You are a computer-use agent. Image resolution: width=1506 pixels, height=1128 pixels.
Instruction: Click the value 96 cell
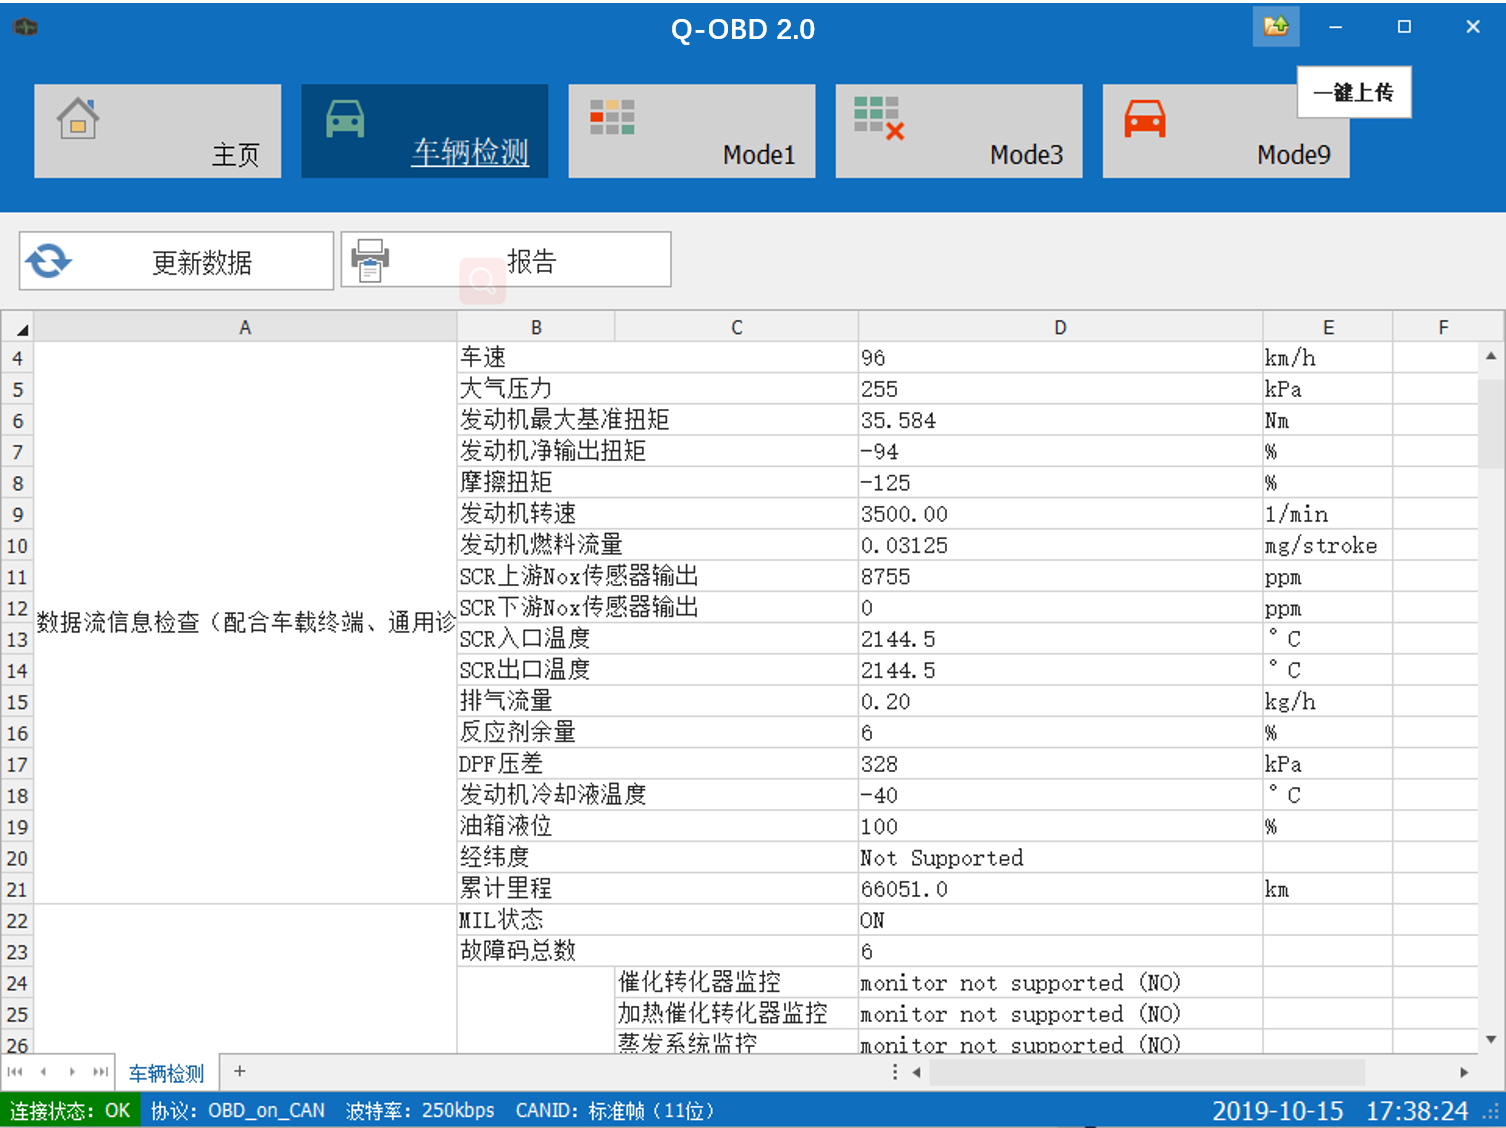(x=1060, y=357)
